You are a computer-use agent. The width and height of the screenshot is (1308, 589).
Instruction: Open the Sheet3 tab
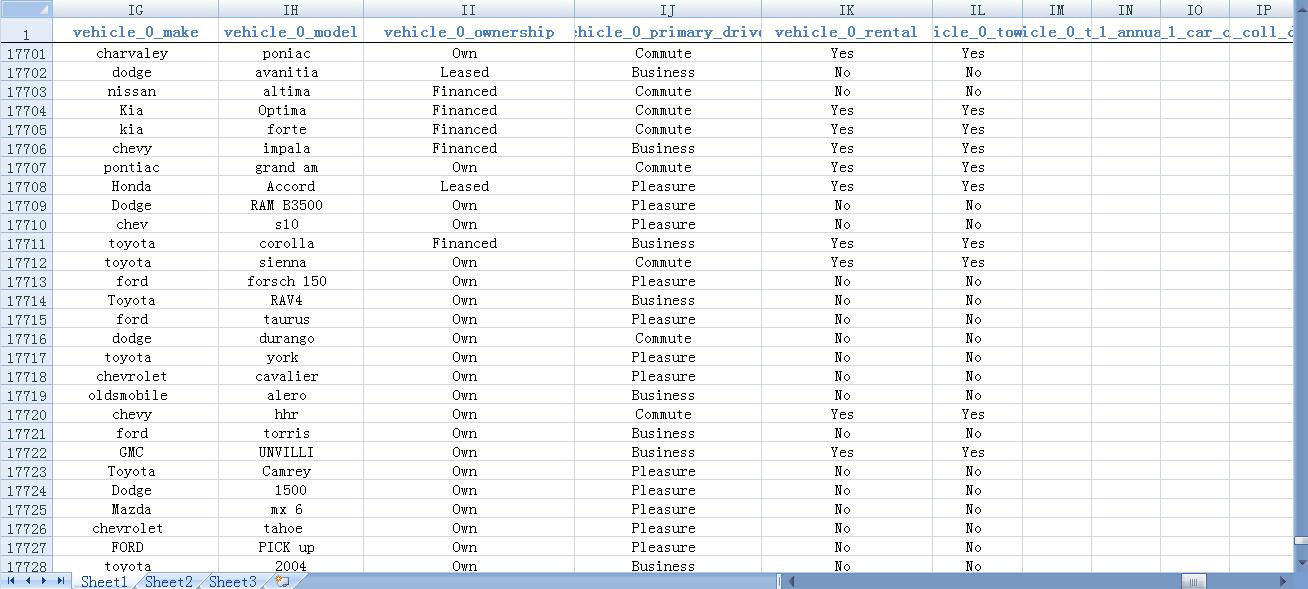click(232, 581)
